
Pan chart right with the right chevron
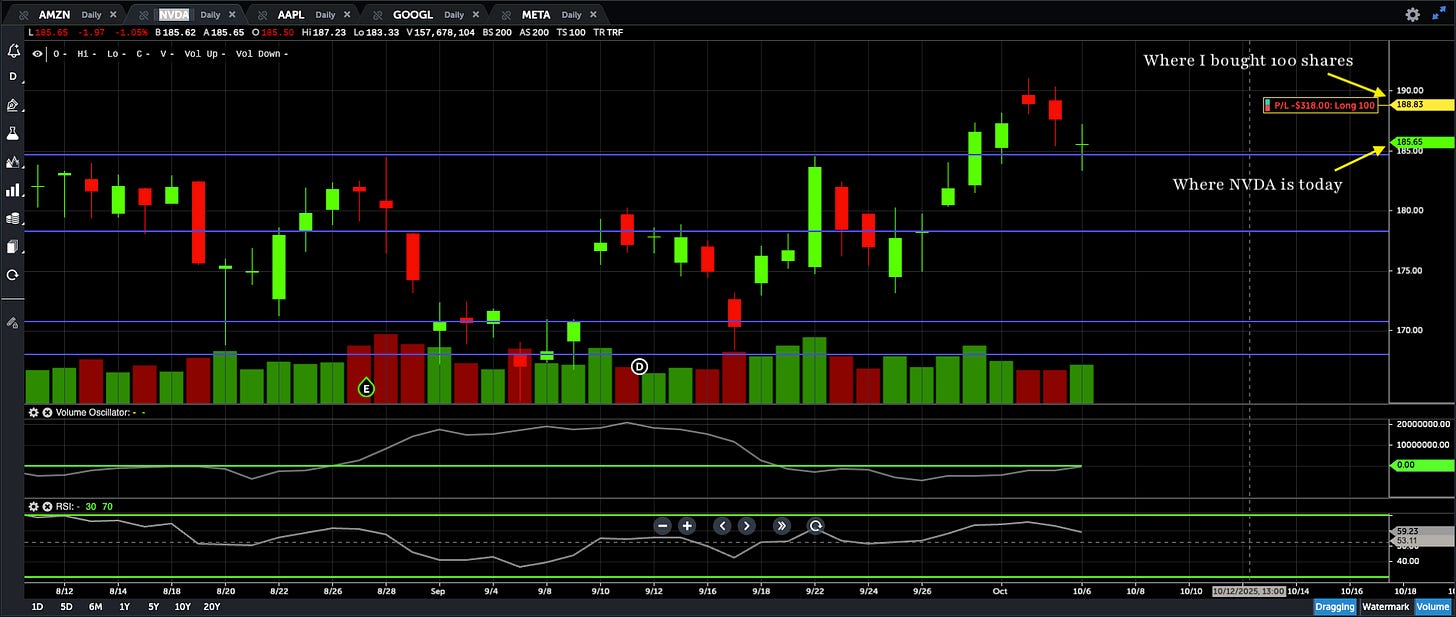(746, 526)
